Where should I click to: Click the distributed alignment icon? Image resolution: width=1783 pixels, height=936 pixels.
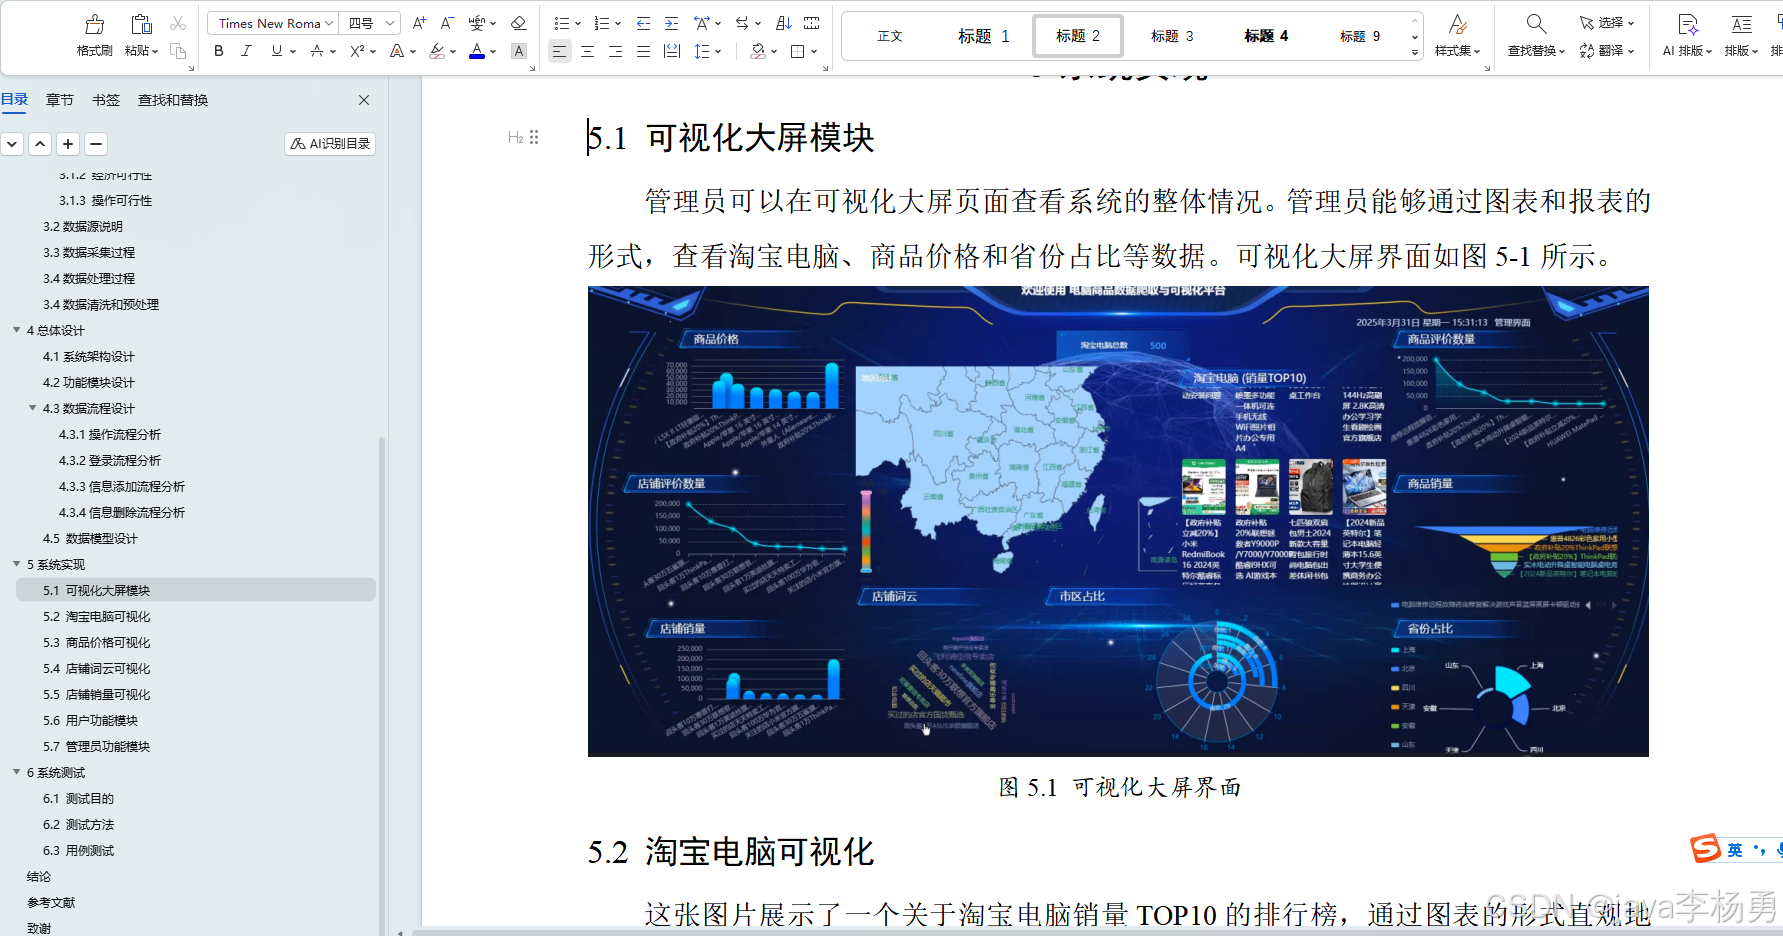click(672, 51)
